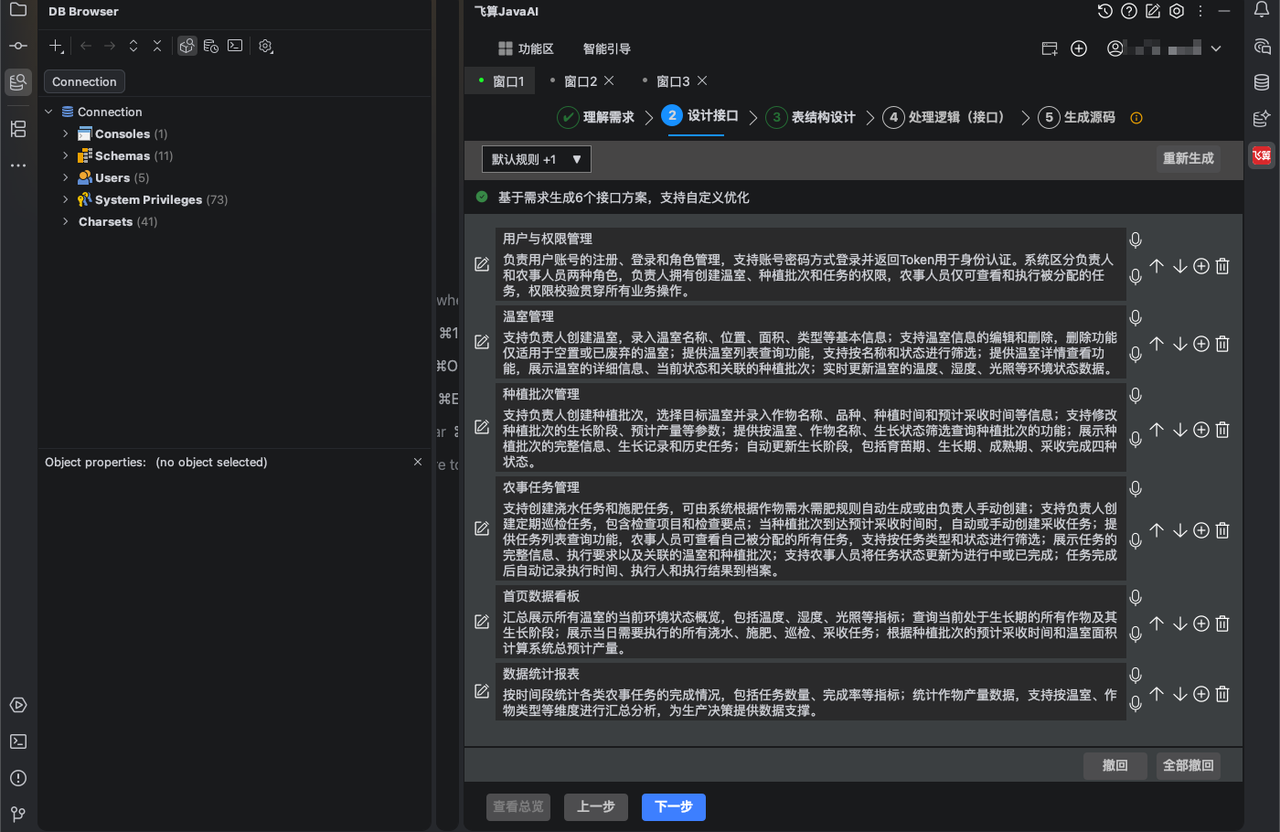
Task: Click the DB Browser forward arrow
Action: [110, 46]
